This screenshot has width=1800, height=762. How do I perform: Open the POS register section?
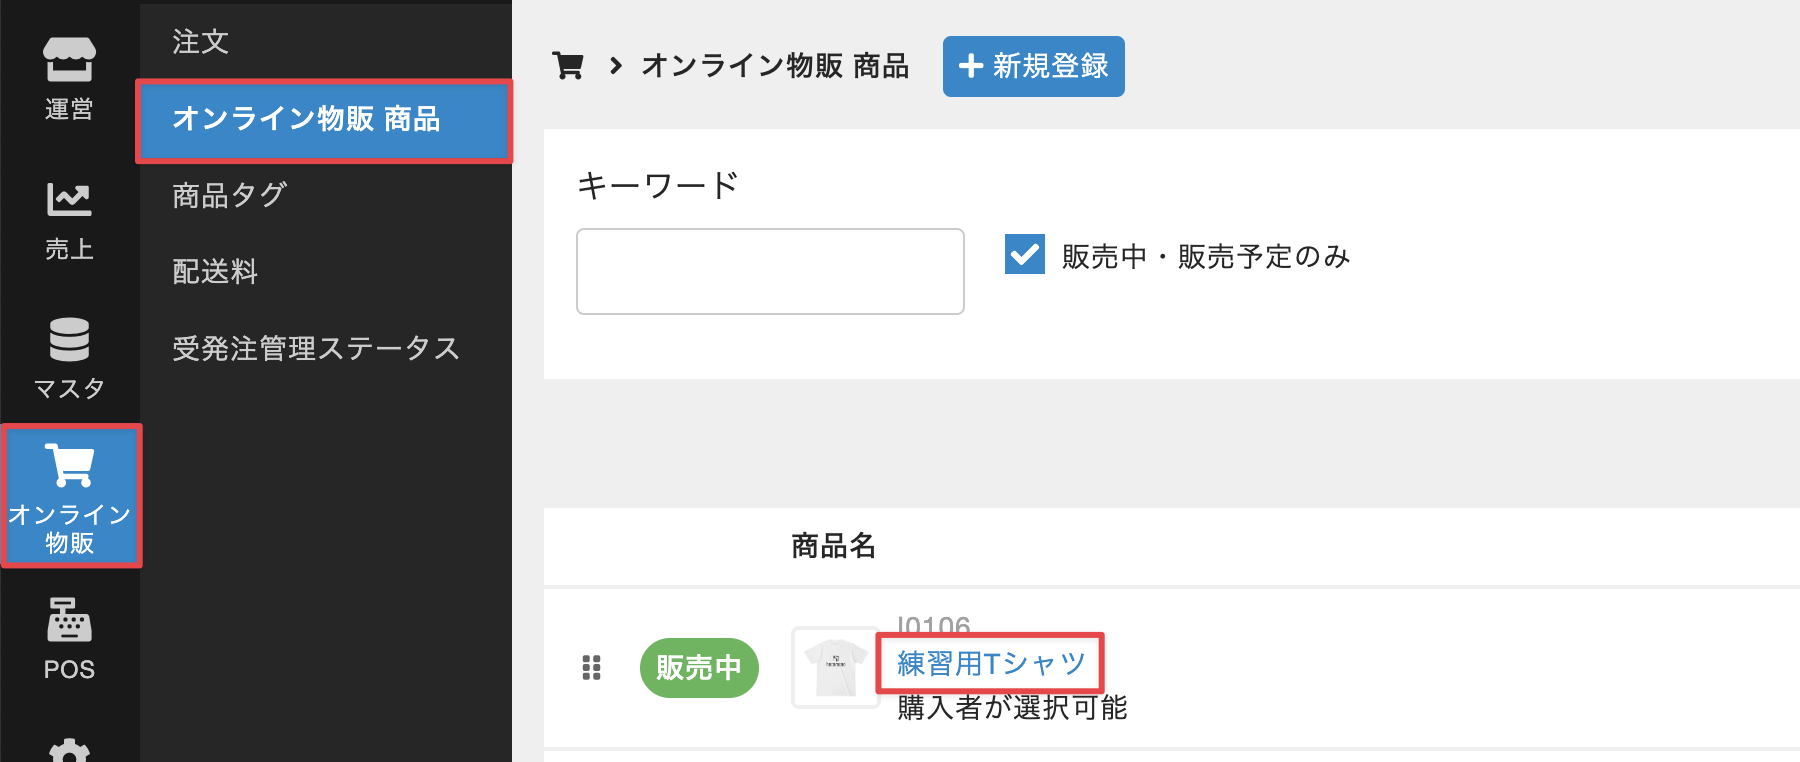pyautogui.click(x=69, y=639)
